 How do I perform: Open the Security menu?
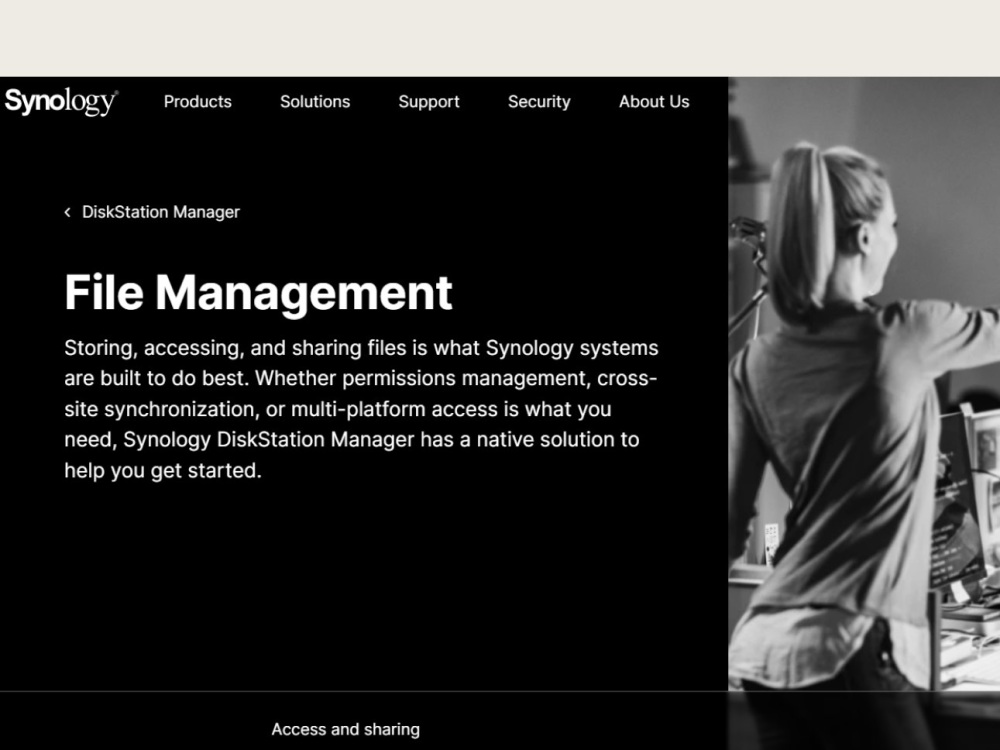click(x=539, y=102)
